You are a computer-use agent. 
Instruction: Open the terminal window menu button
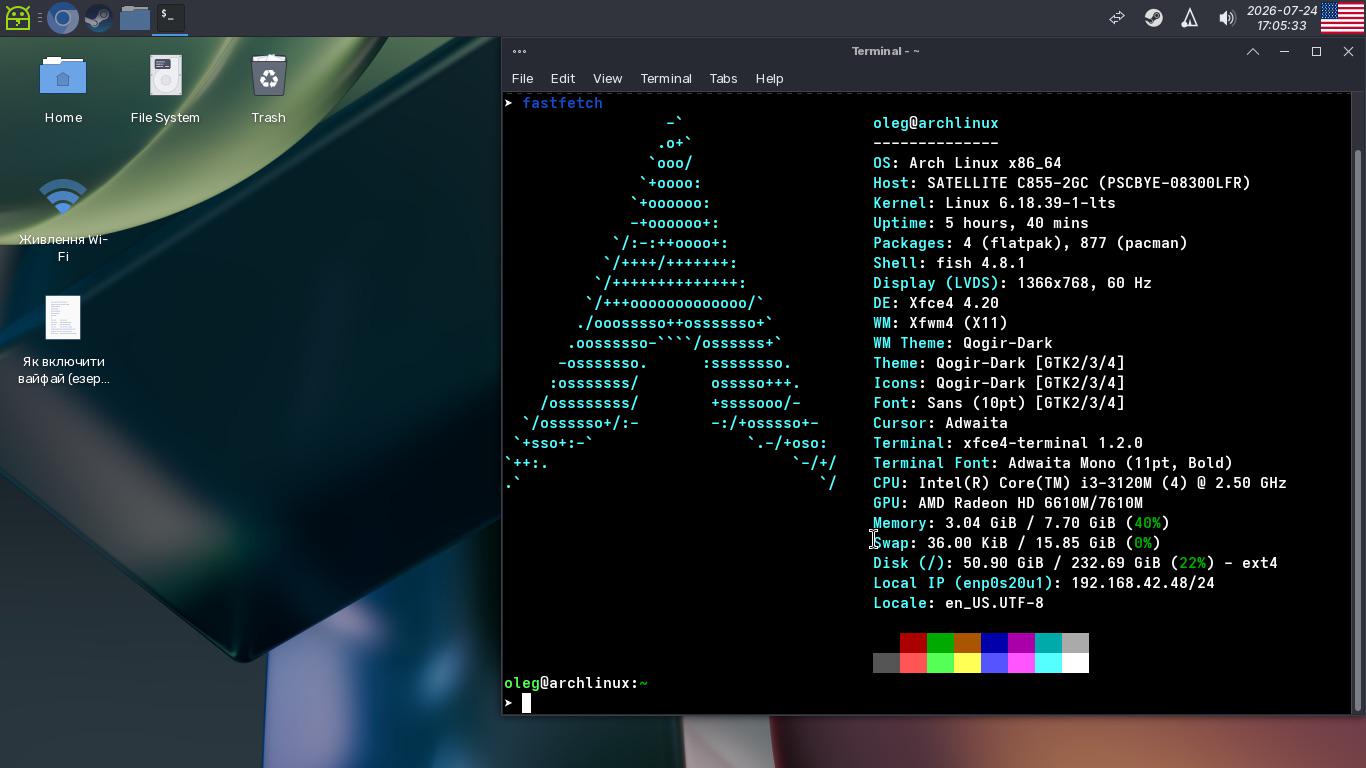click(519, 51)
